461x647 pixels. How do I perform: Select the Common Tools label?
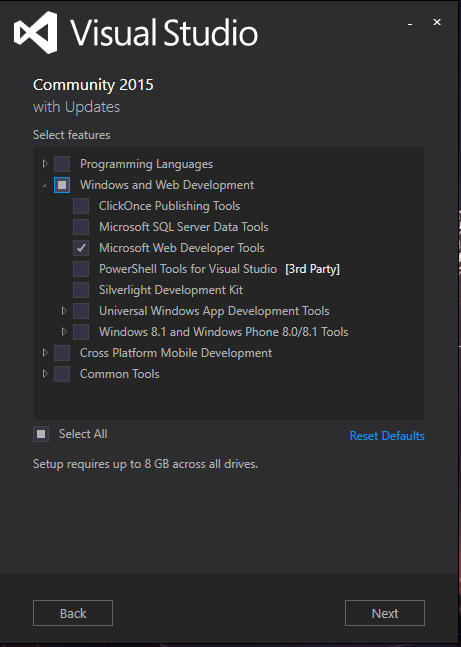pyautogui.click(x=120, y=374)
